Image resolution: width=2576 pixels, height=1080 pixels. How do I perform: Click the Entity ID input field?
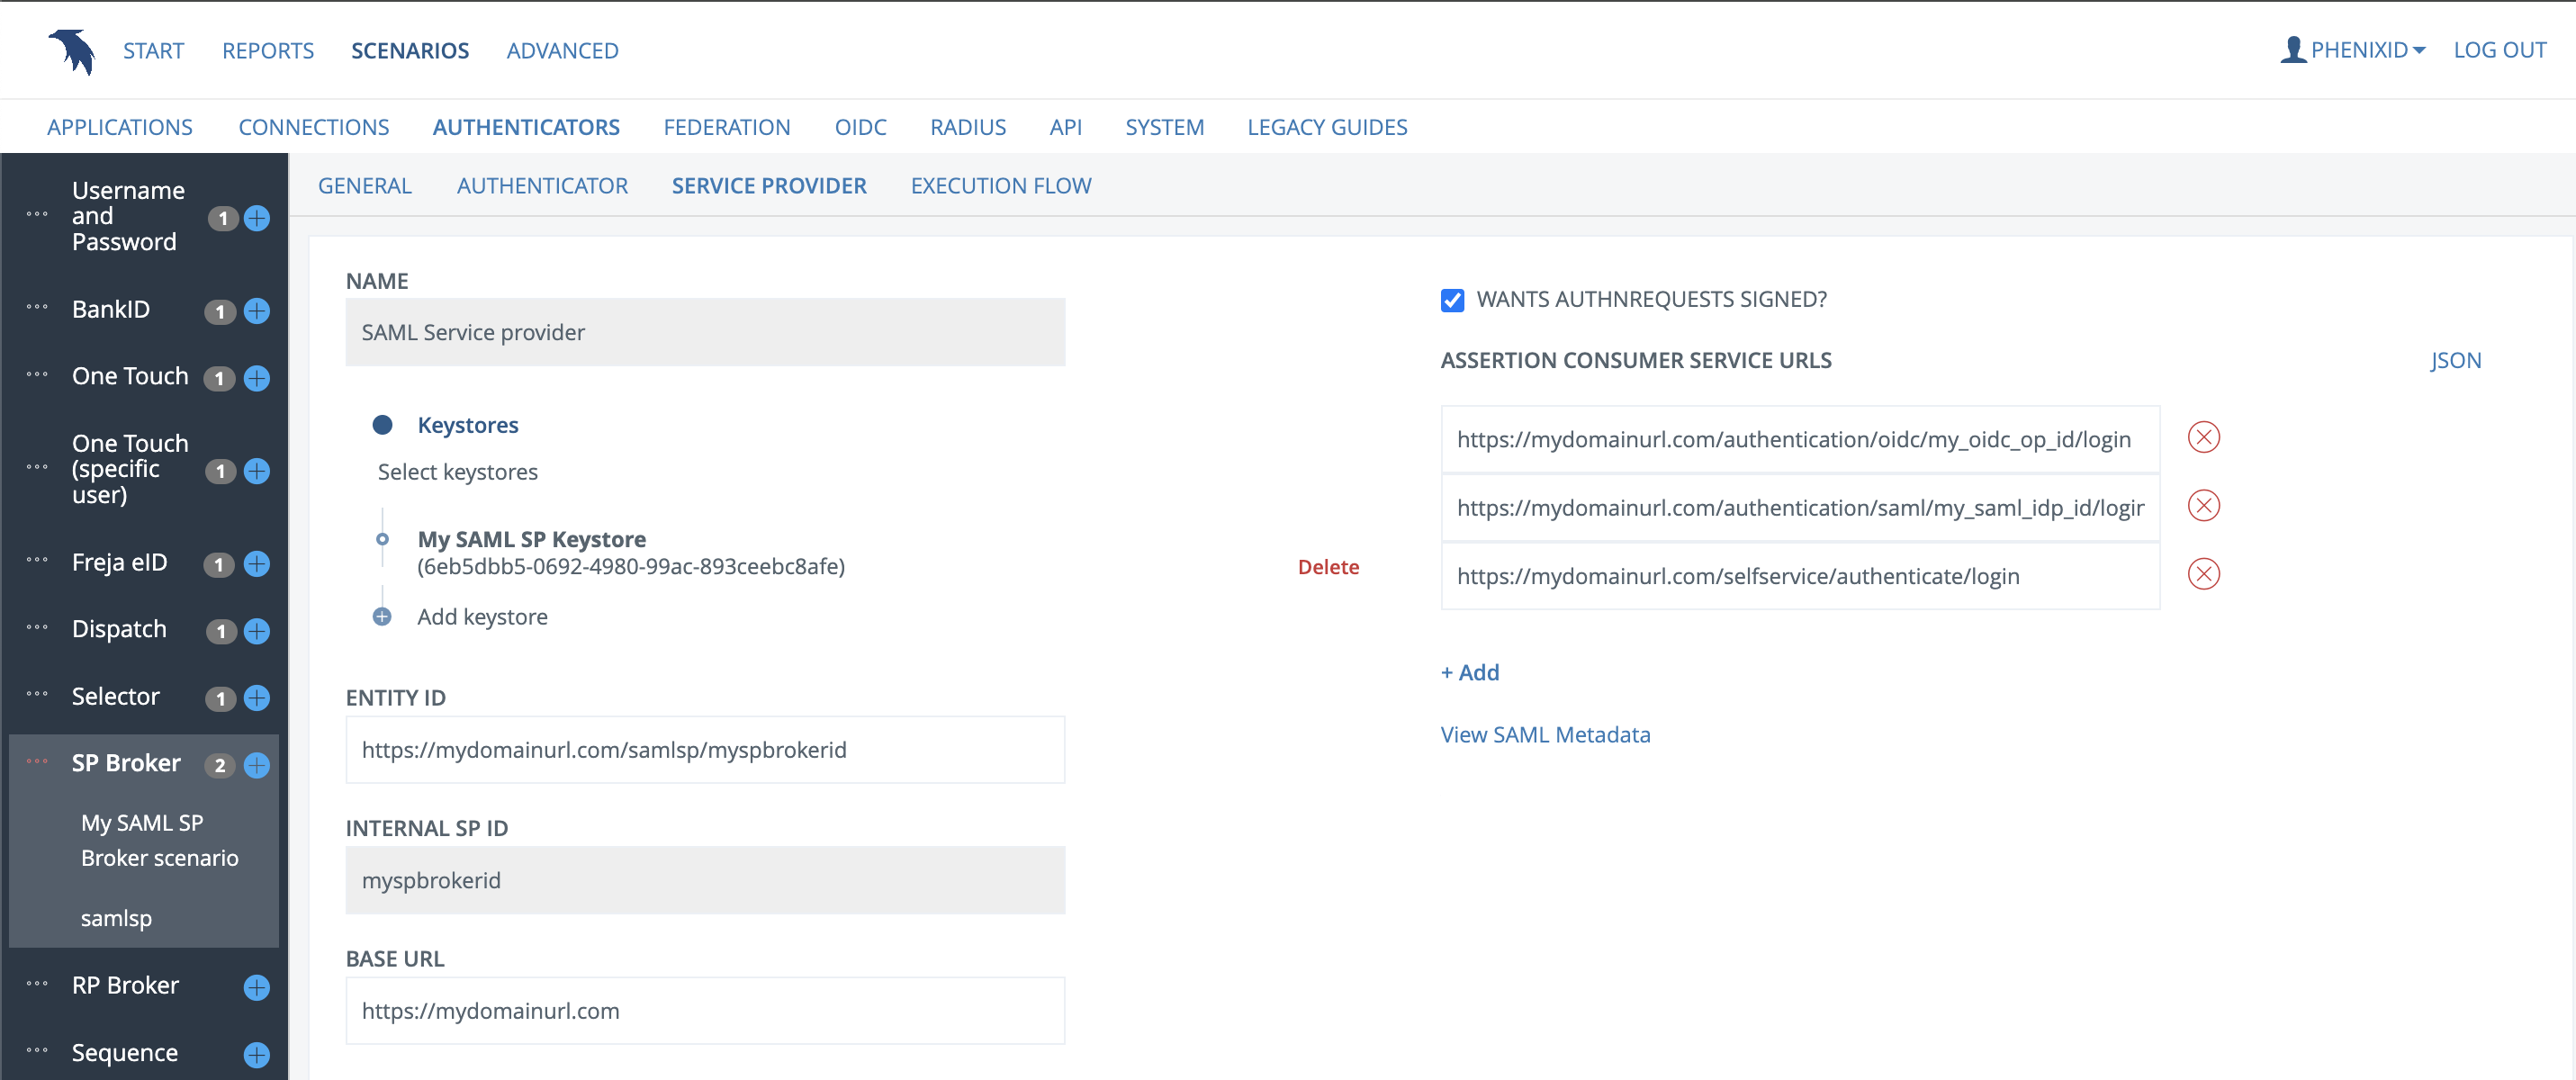(705, 749)
